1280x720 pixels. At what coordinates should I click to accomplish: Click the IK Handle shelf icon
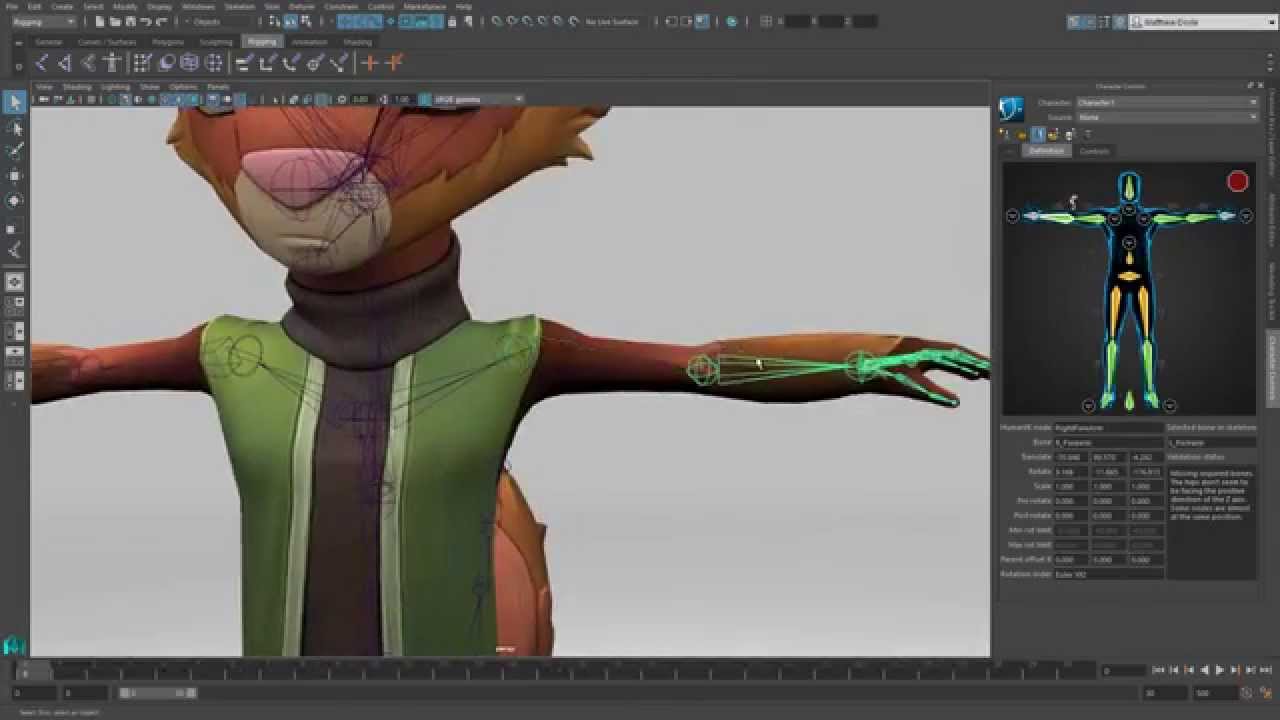coord(65,63)
